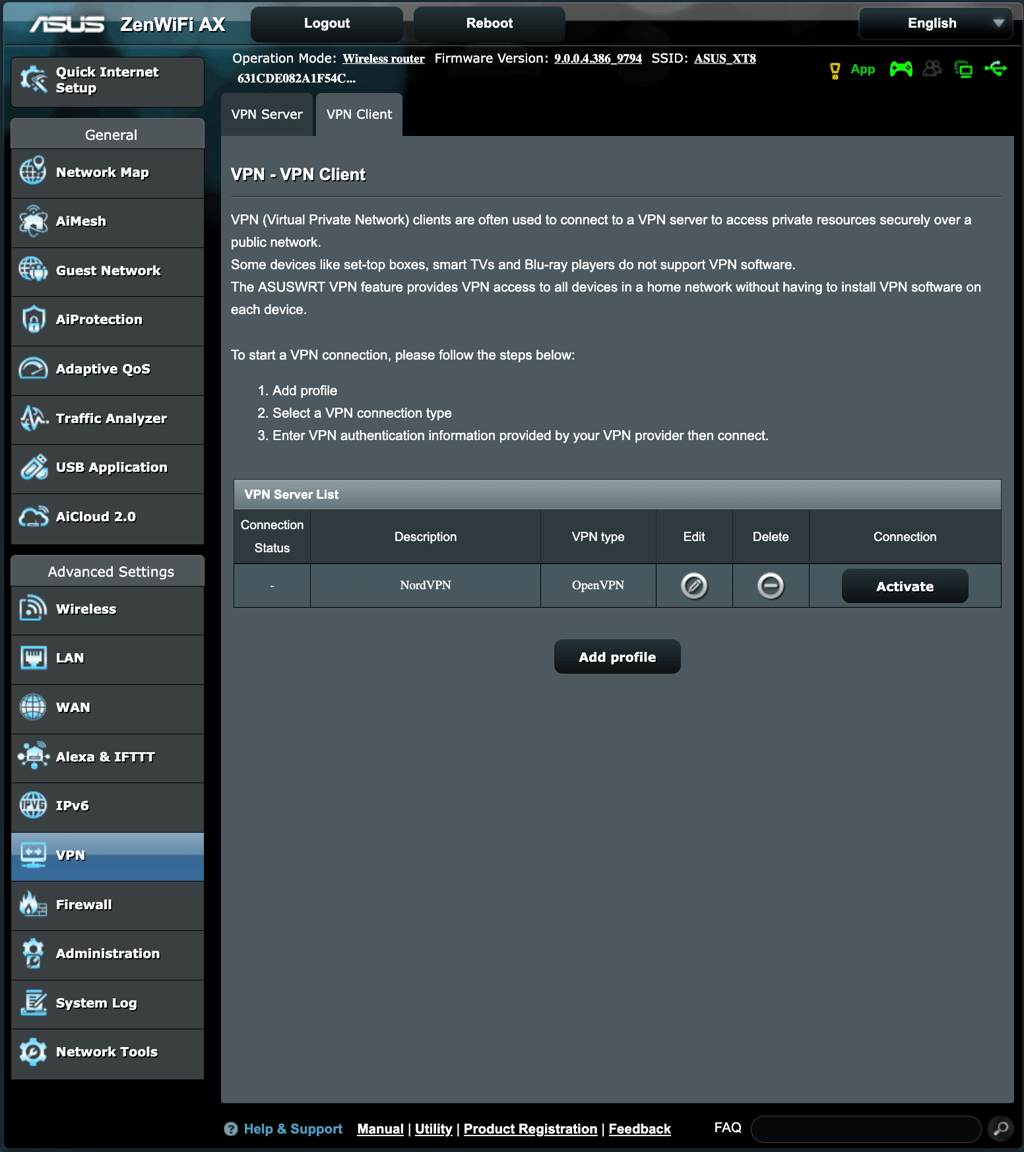Switch to the VPN Server tab
The image size is (1024, 1152).
(267, 115)
